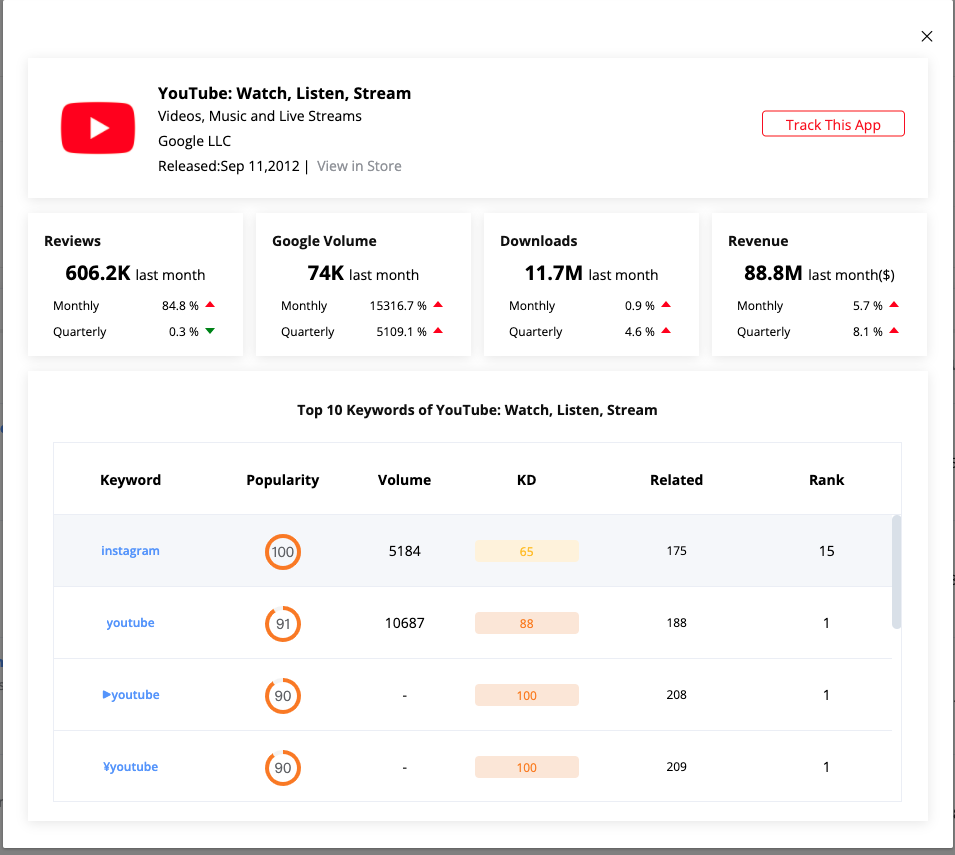Click the Revenue monthly up arrow

click(894, 305)
